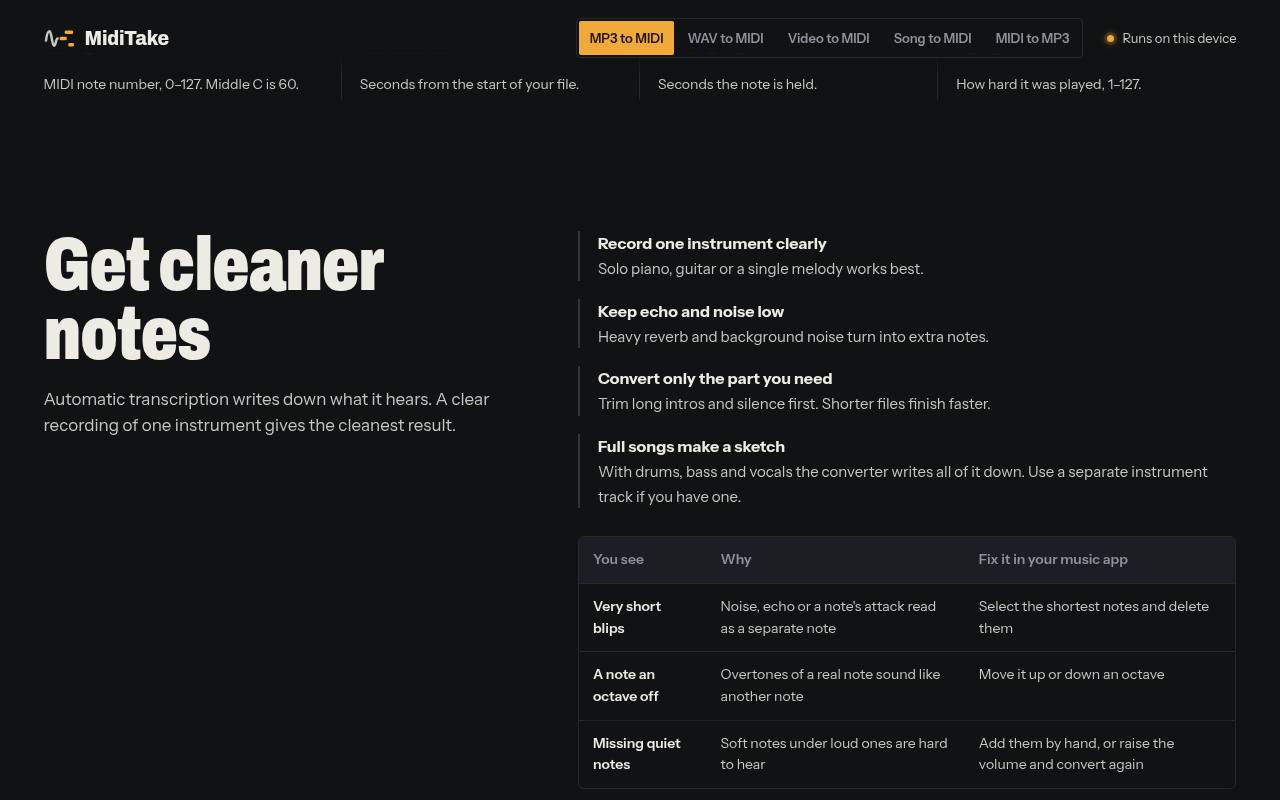The width and height of the screenshot is (1280, 800).
Task: Select the Record one instrument clearly tip
Action: click(x=712, y=244)
